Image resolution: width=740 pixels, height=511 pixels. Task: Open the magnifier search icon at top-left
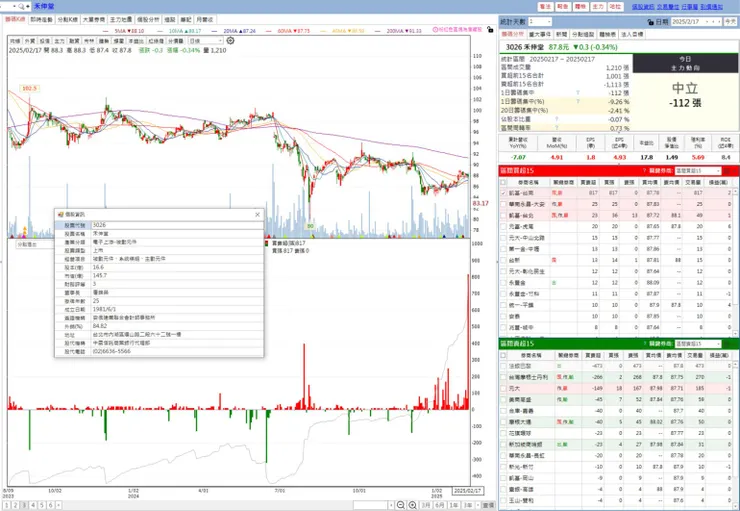point(22,6)
